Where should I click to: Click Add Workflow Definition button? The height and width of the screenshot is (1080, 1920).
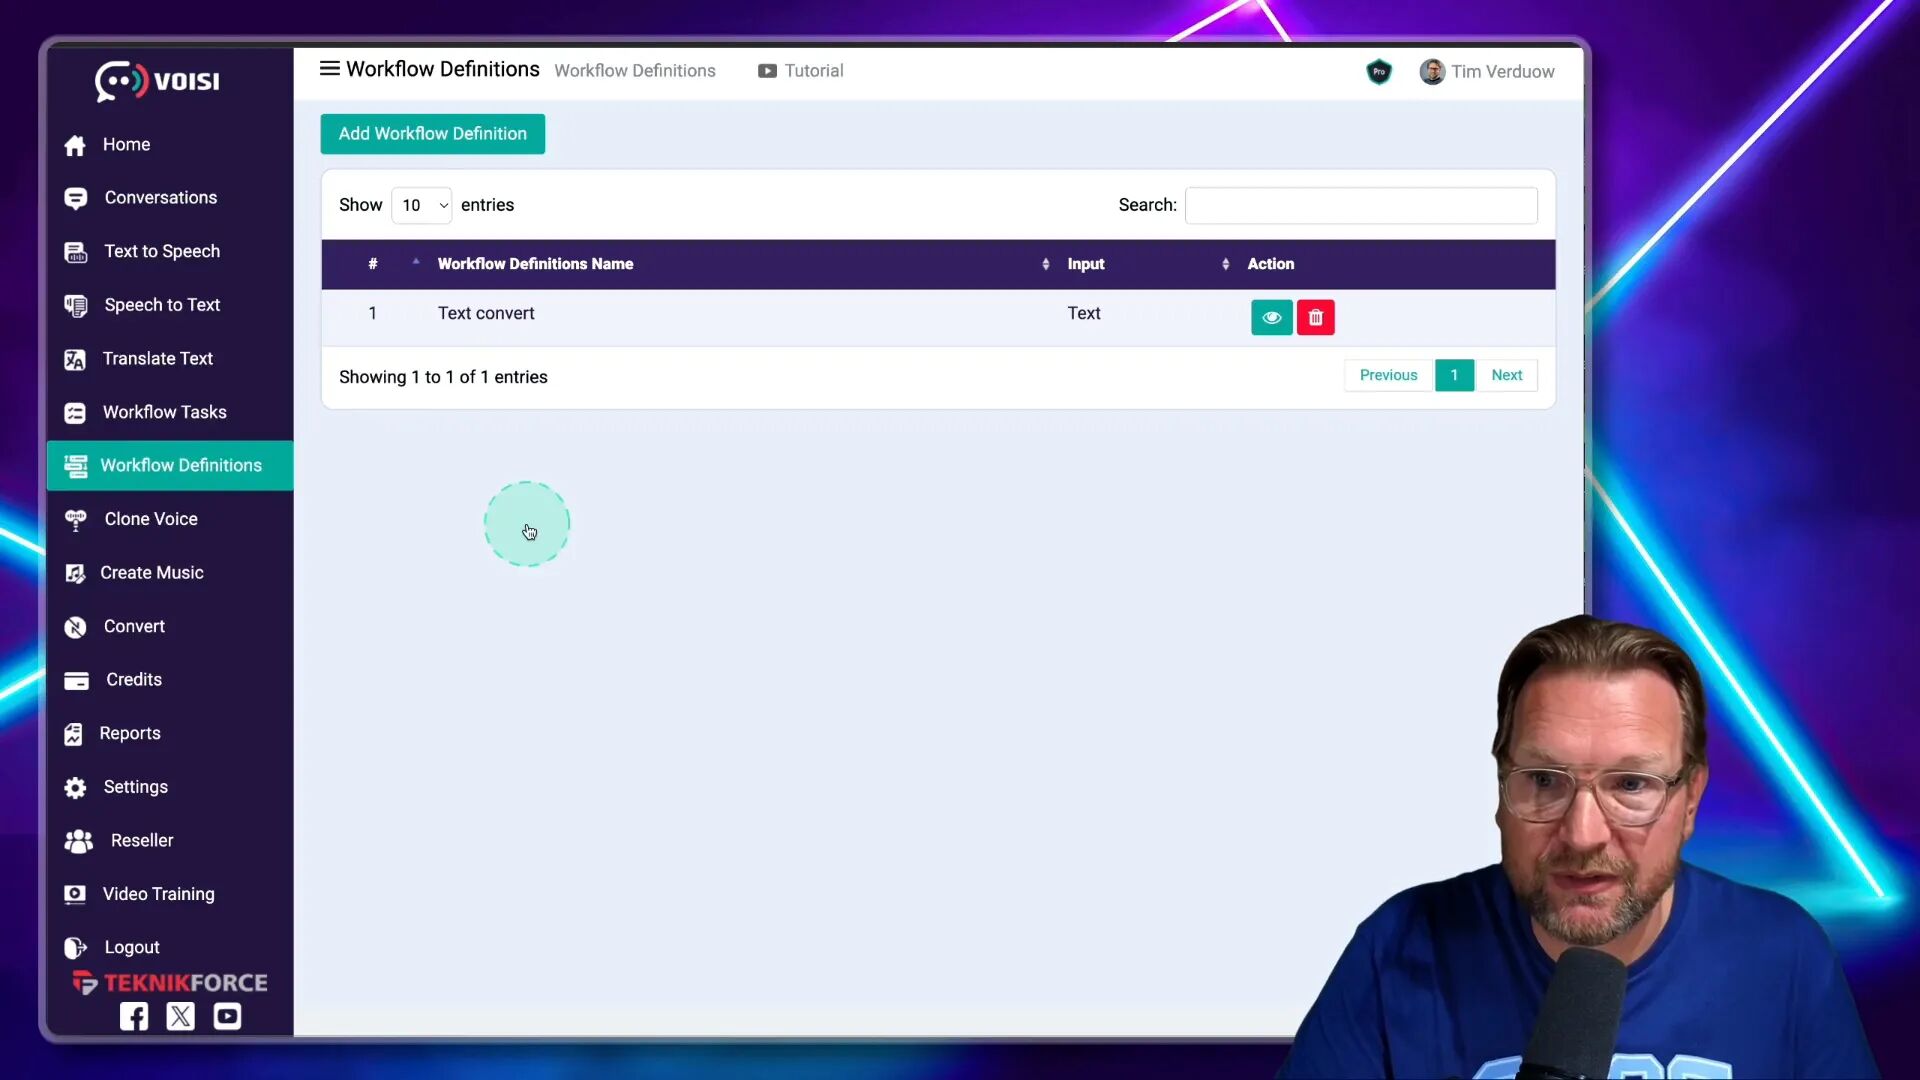[433, 133]
